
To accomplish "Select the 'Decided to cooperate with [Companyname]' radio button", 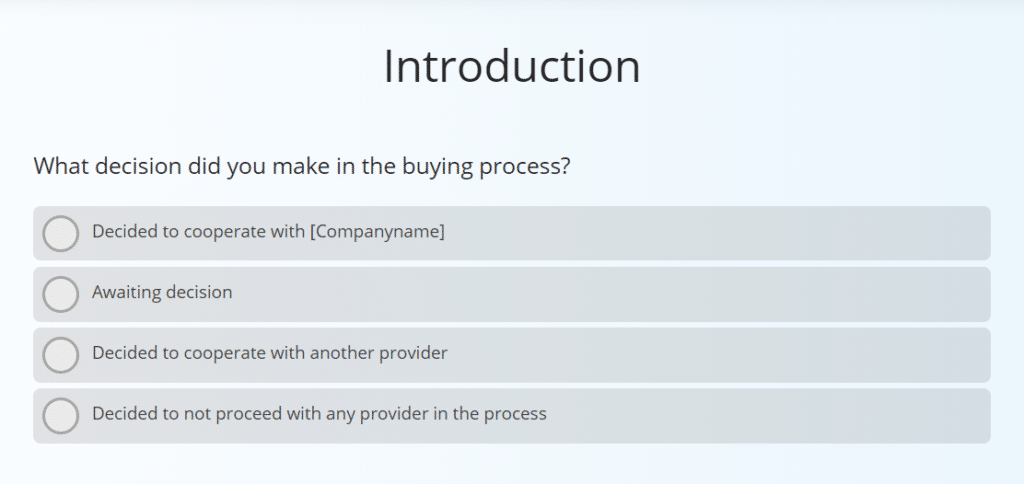I will tap(61, 233).
